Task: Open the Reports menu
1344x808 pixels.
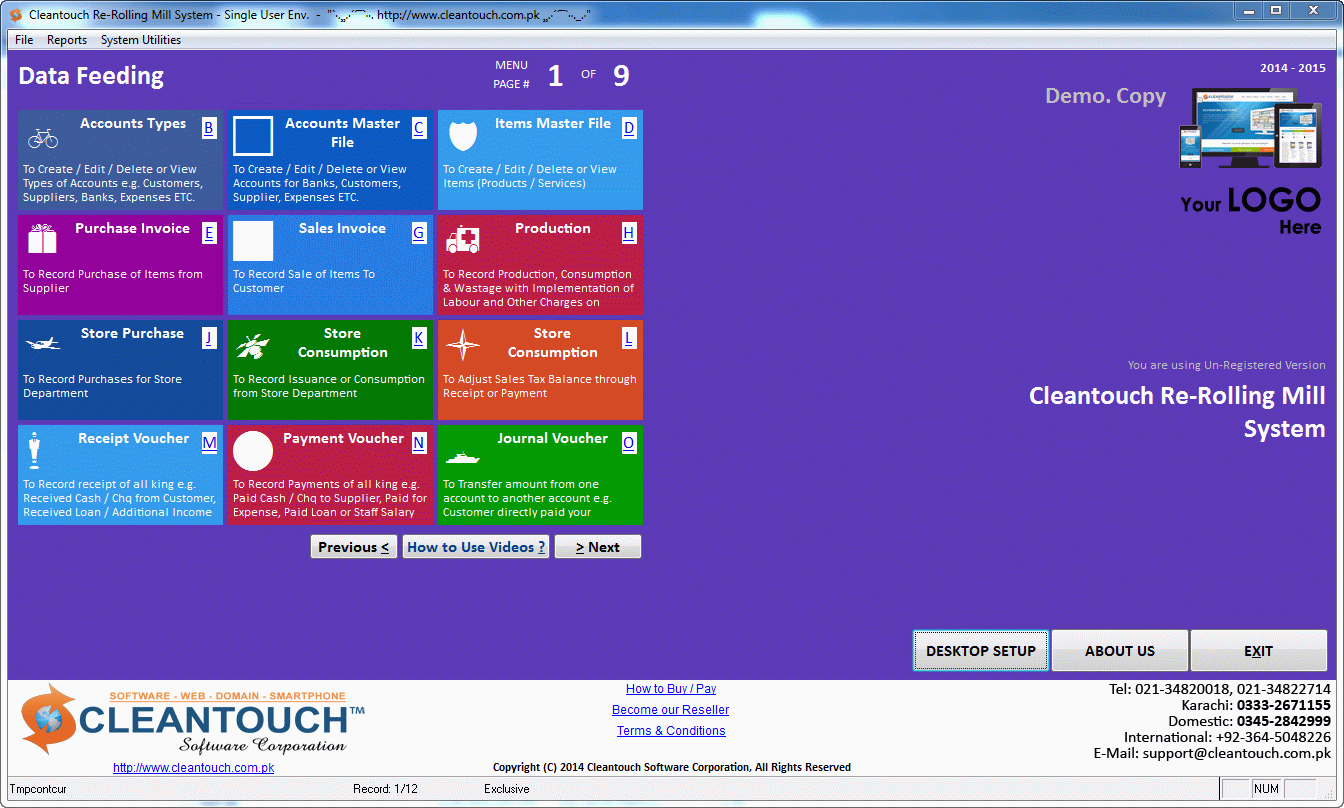Action: click(x=67, y=40)
